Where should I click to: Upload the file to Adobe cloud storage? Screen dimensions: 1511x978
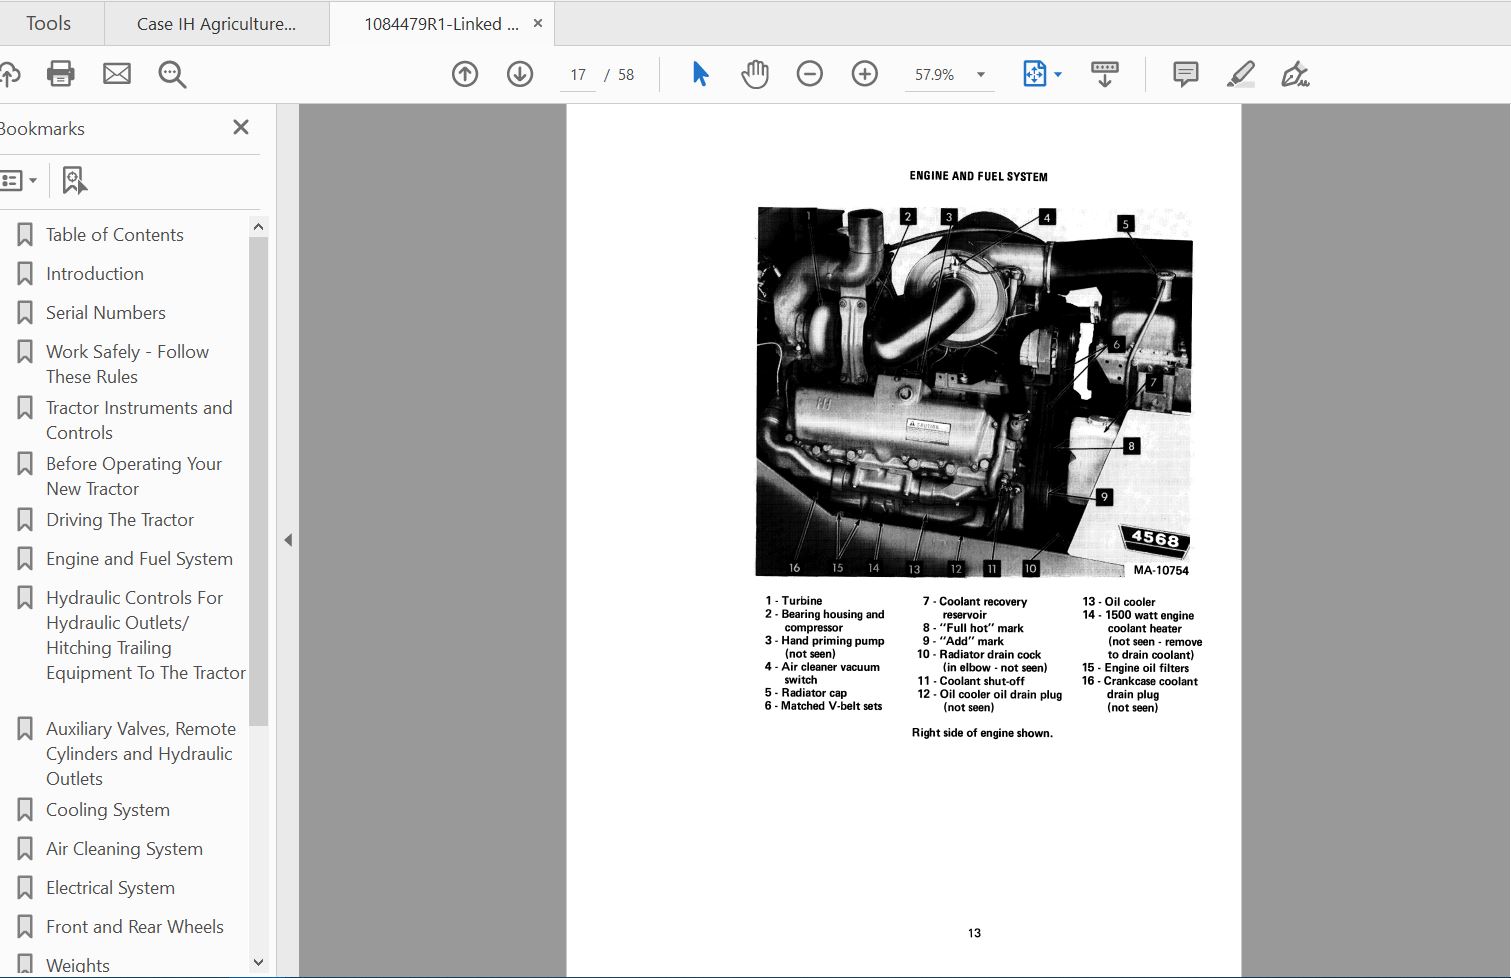click(10, 73)
